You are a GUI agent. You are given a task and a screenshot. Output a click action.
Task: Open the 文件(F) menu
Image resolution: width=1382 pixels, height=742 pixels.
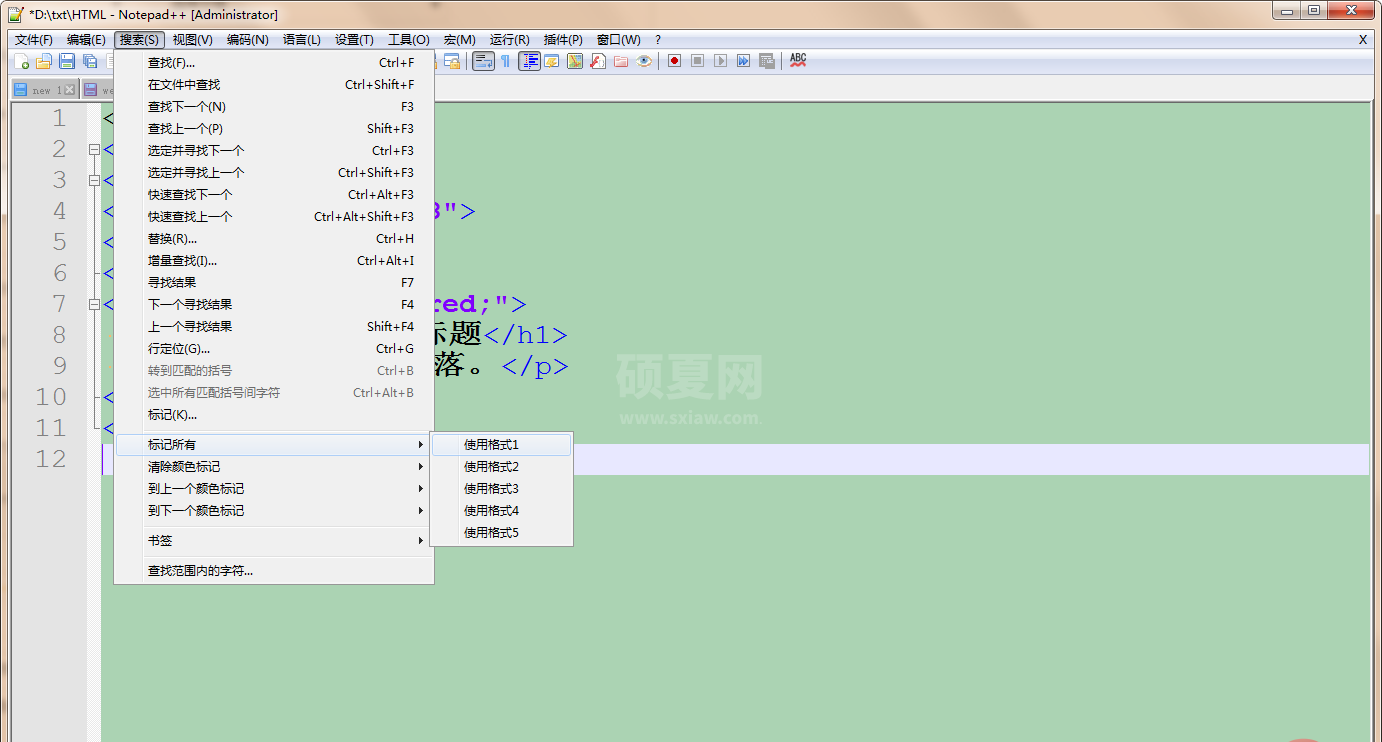[34, 40]
